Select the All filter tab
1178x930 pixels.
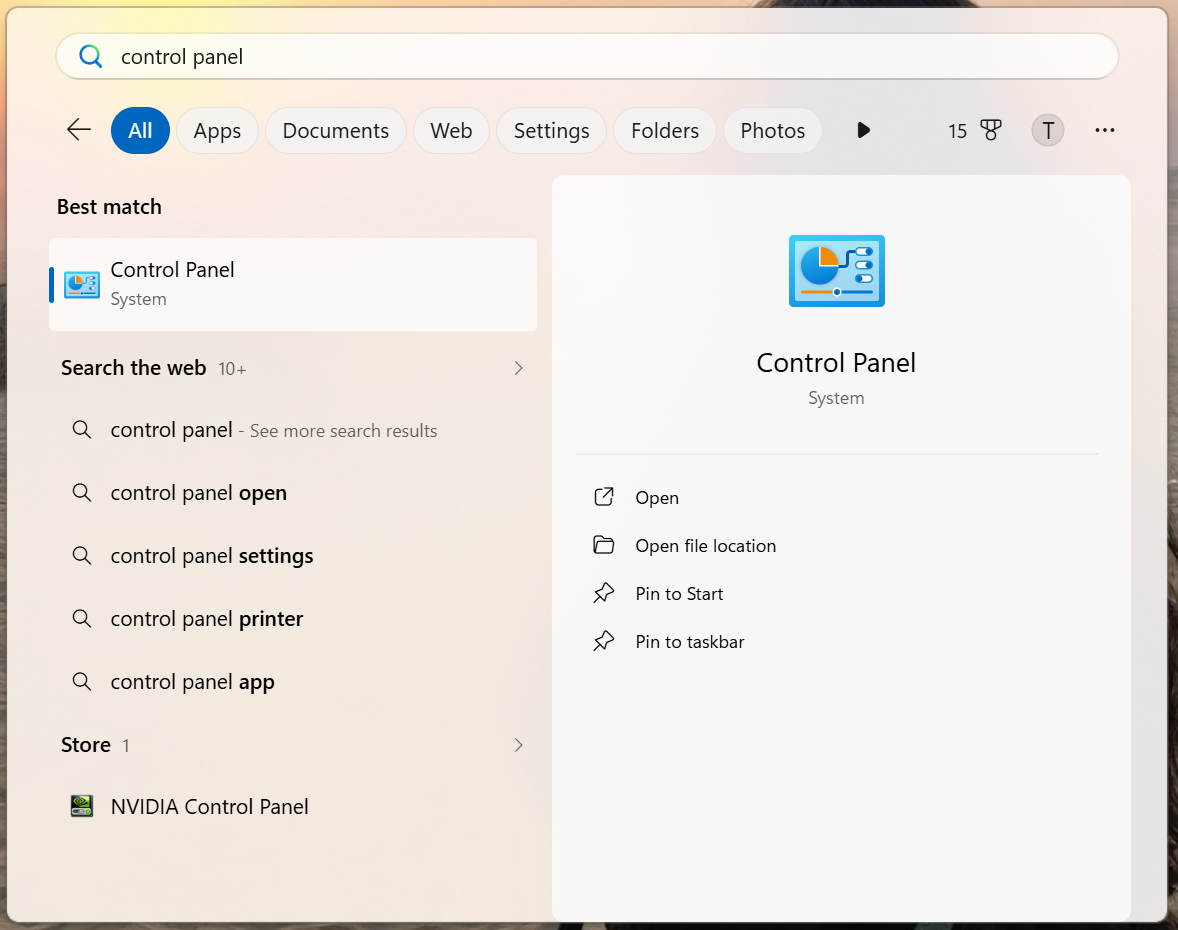(x=140, y=131)
